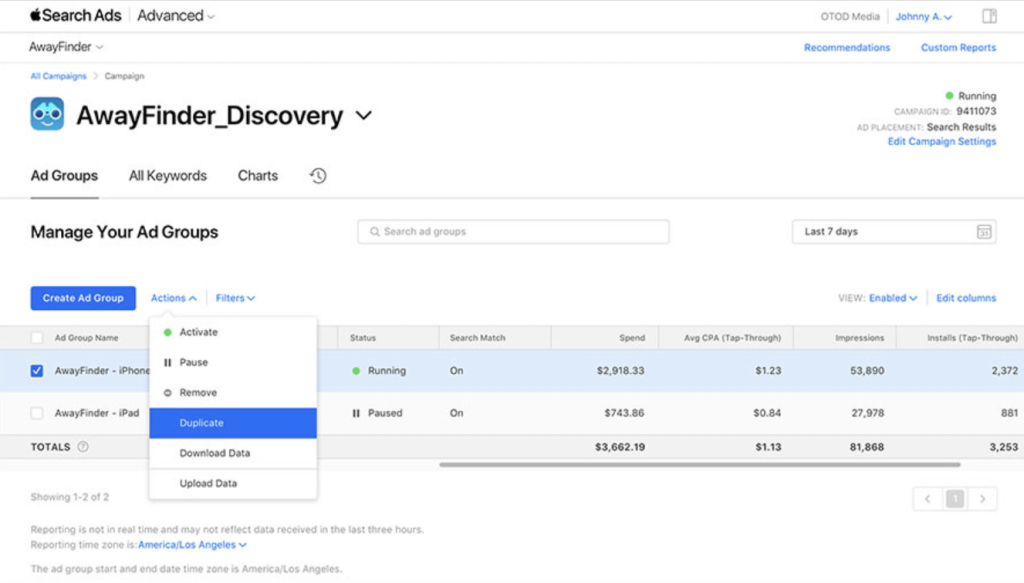Switch to the All Keywords tab
Image resolution: width=1024 pixels, height=583 pixels.
coord(168,176)
